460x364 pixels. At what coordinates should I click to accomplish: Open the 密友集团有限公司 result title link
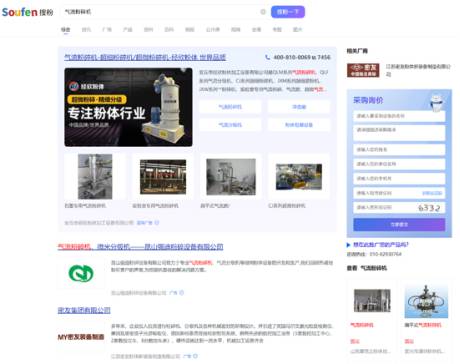(84, 310)
